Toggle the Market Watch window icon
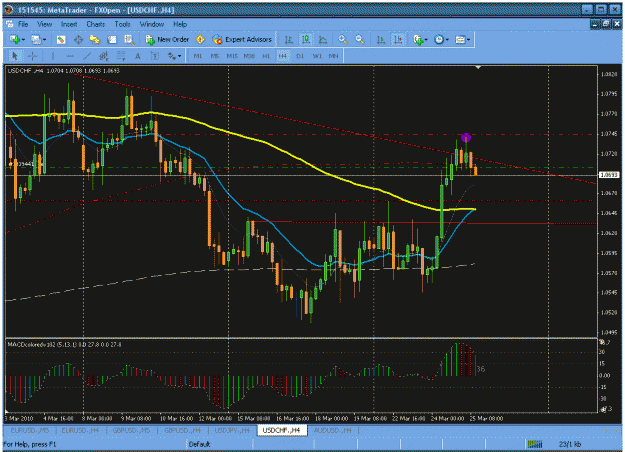 click(61, 39)
